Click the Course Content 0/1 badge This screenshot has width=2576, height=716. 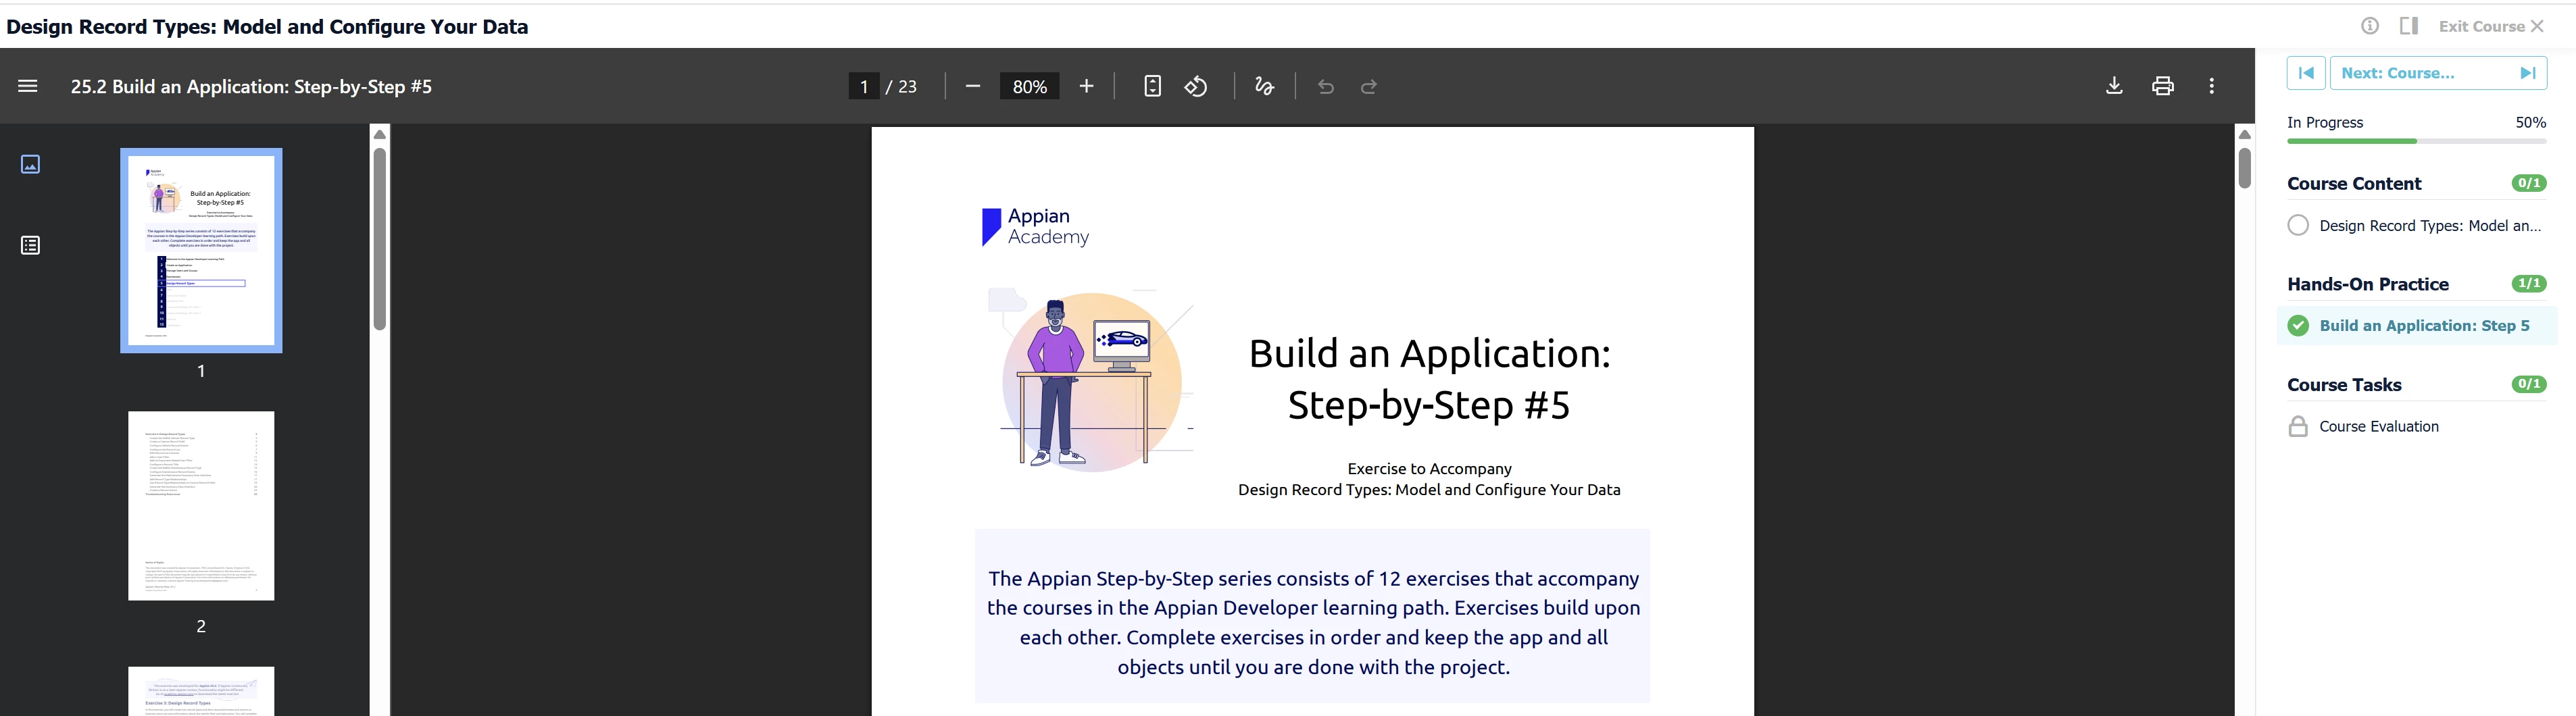point(2528,183)
